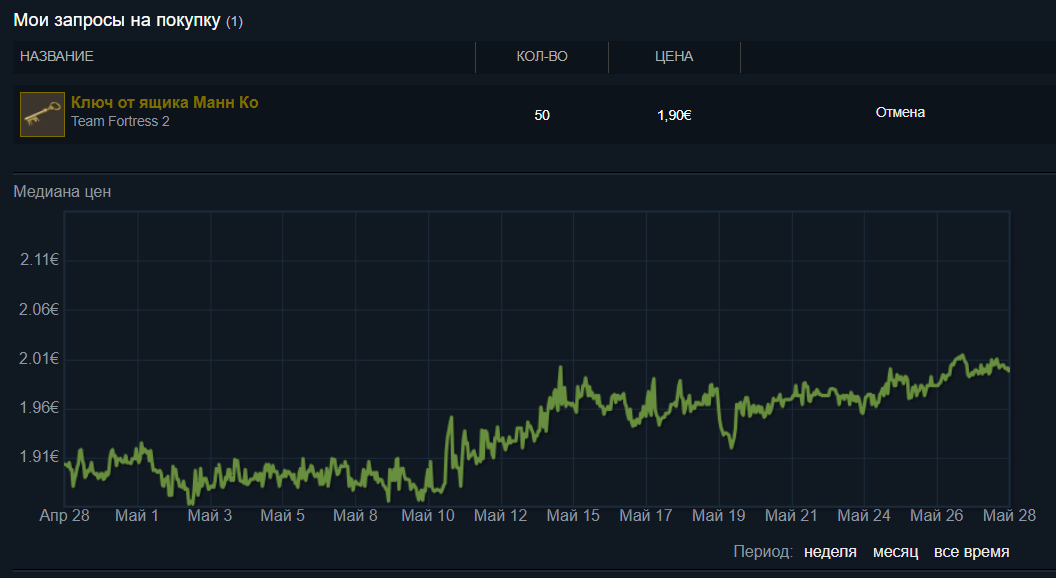
Task: Click the 'Май 24' x-axis label
Action: pos(864,515)
